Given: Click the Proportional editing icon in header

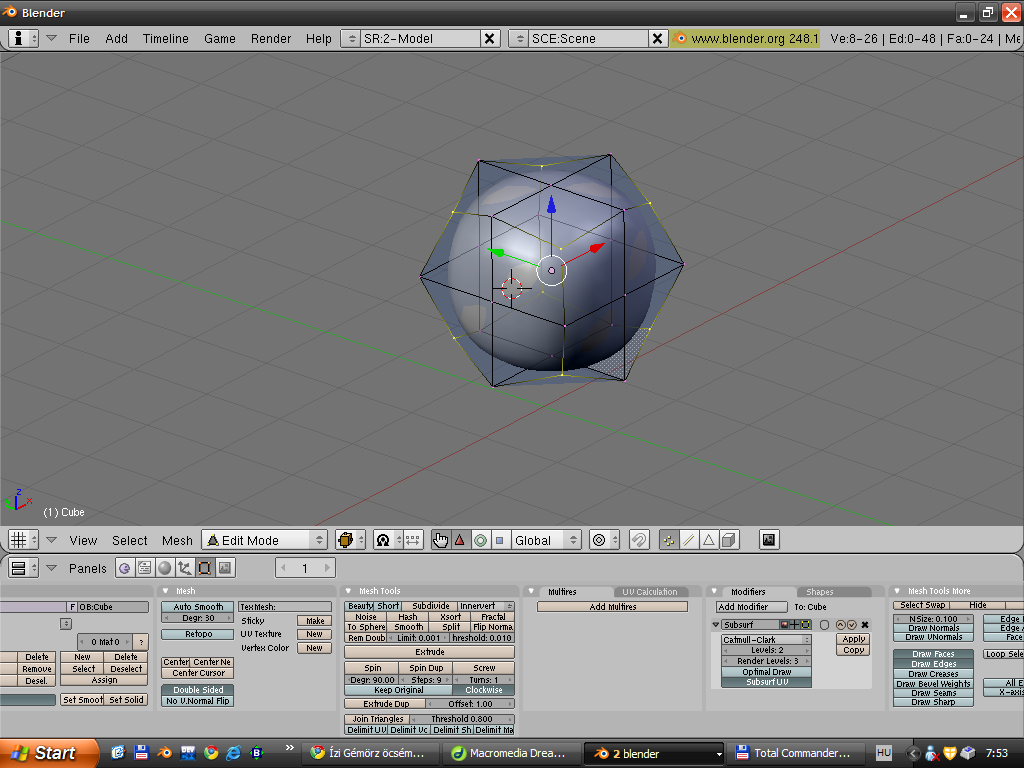Looking at the screenshot, I should click(599, 540).
